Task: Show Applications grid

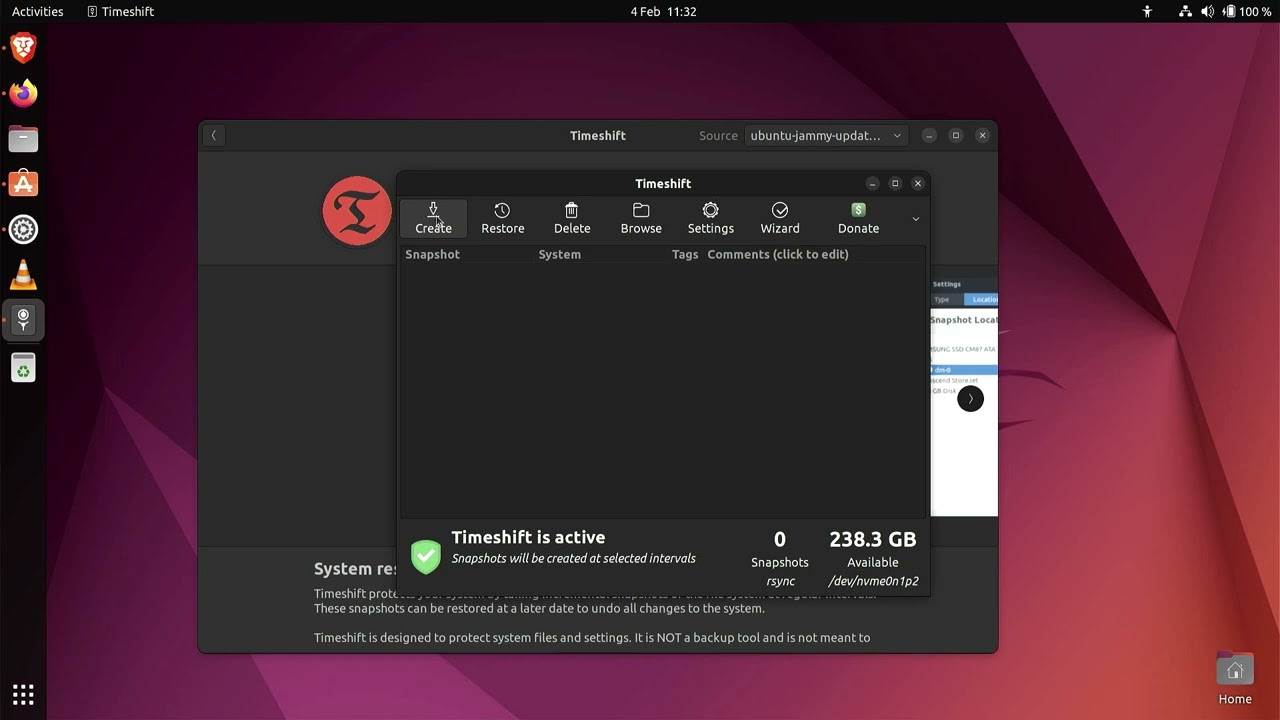Action: [23, 694]
